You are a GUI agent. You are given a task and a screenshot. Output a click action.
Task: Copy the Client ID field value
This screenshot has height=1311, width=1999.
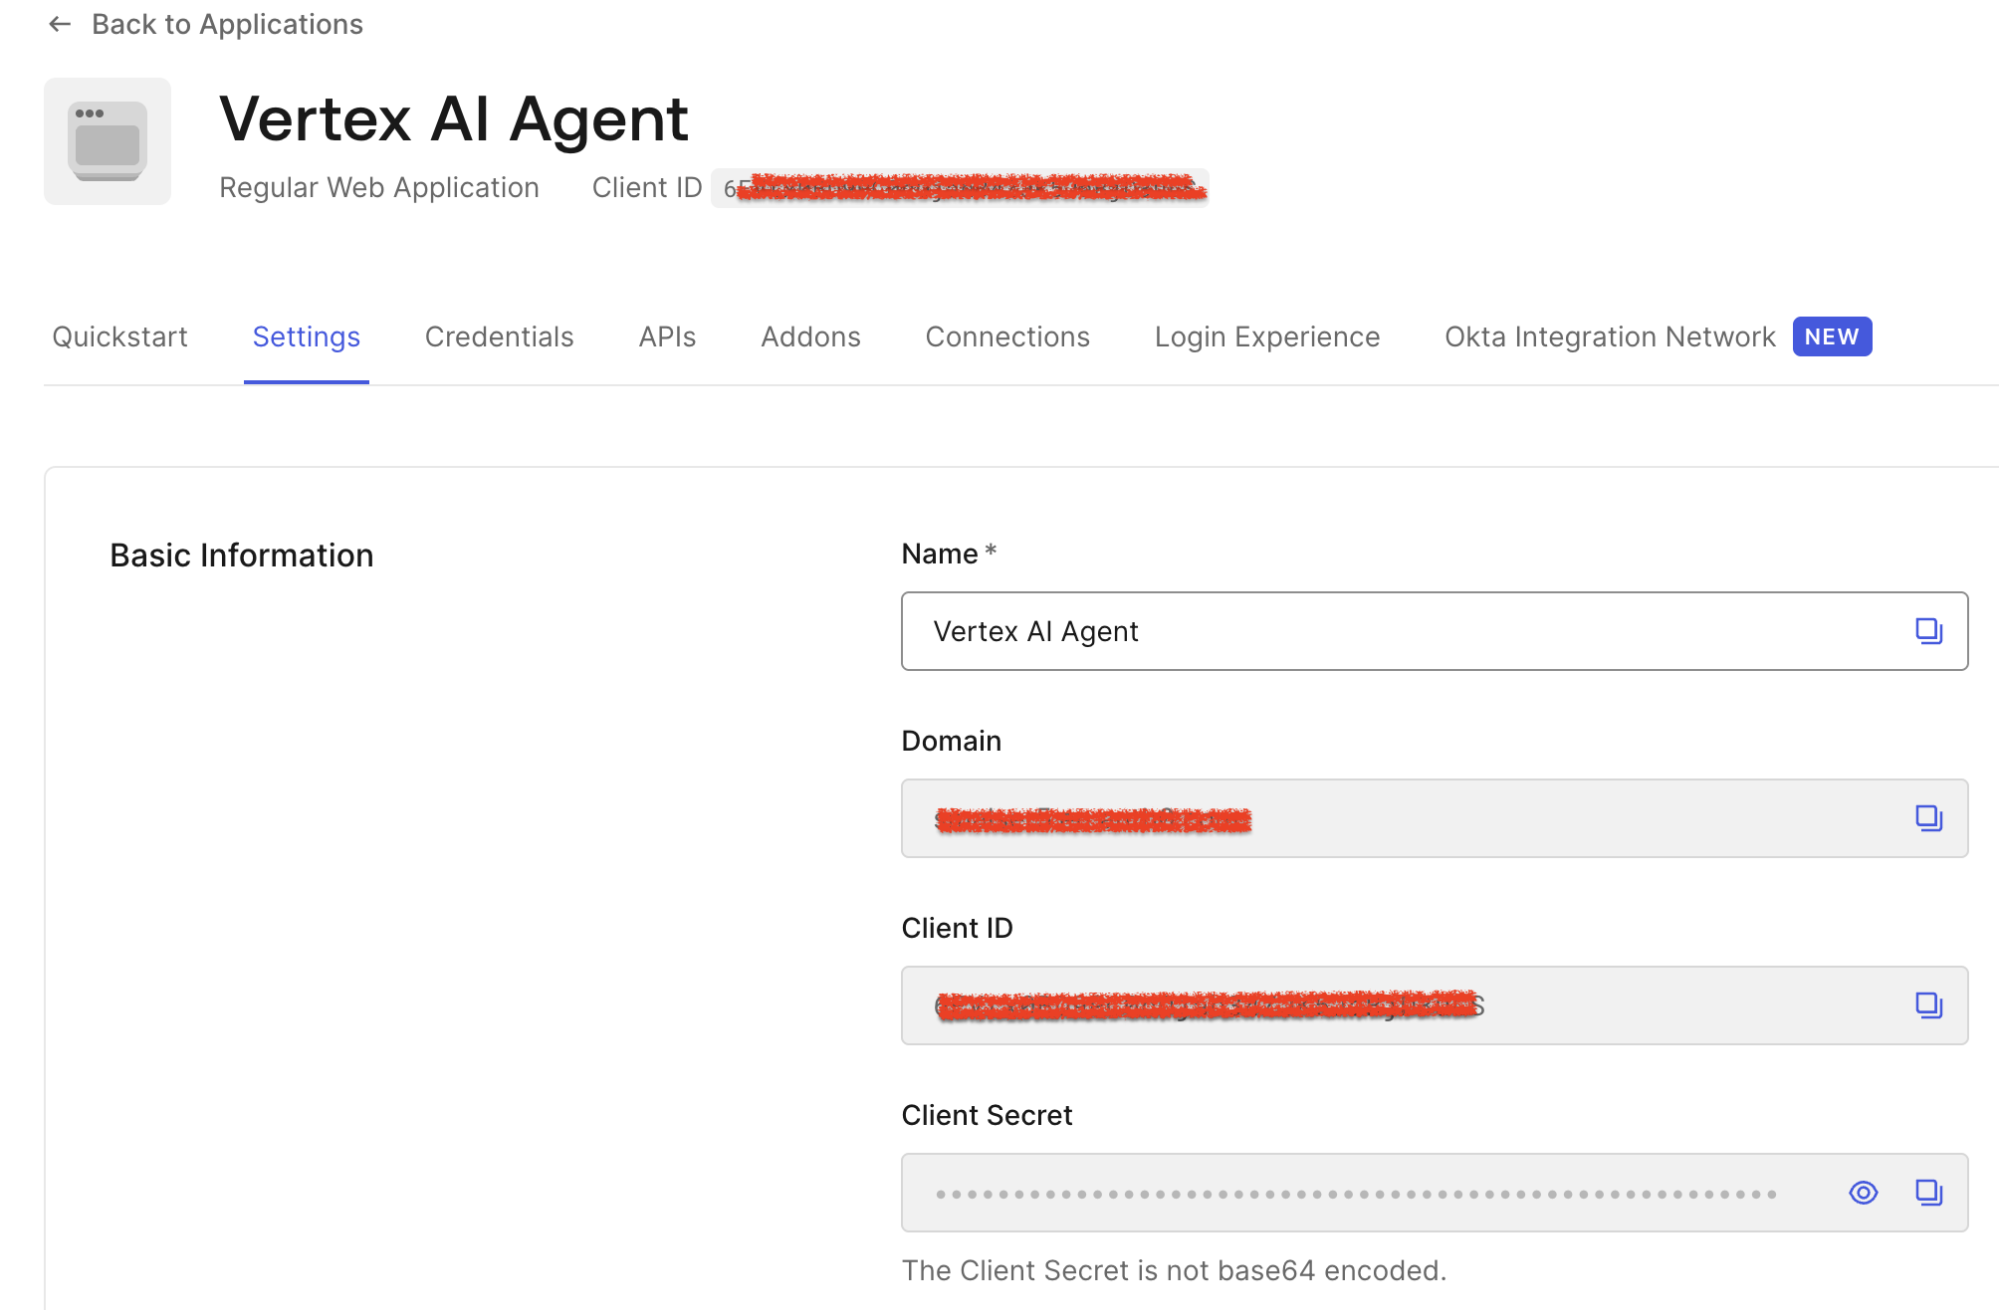(x=1928, y=1005)
